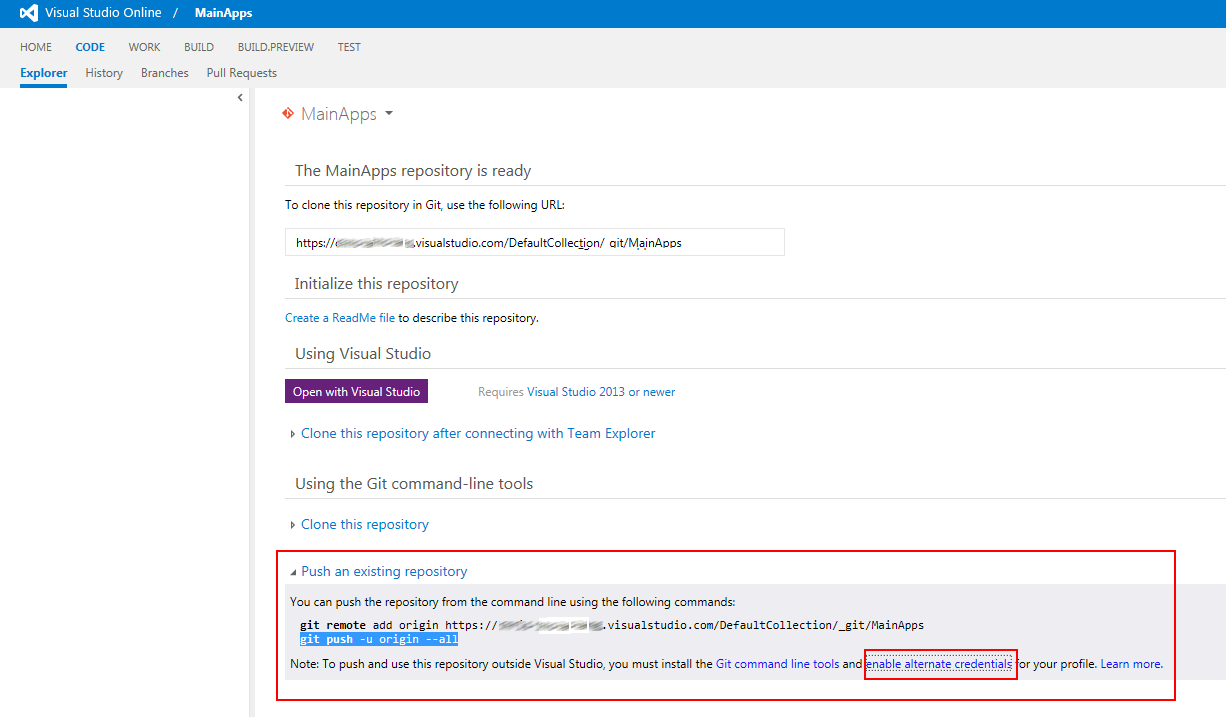This screenshot has width=1226, height=717.
Task: Click the Visual Studio Online title
Action: pyautogui.click(x=103, y=13)
